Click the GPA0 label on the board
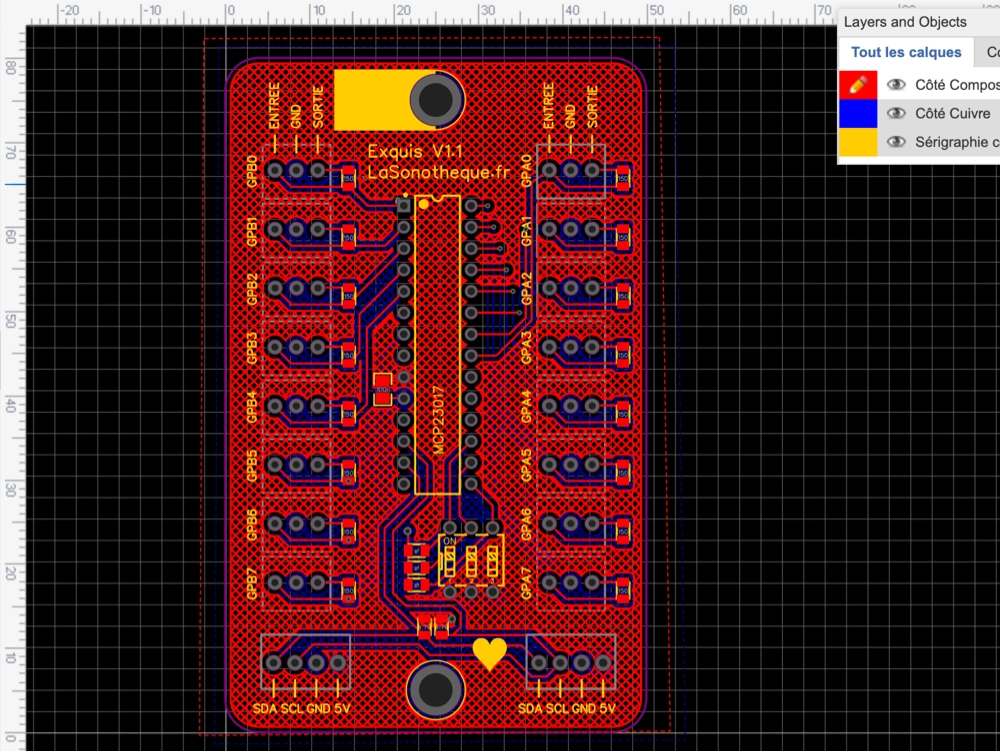 tap(526, 171)
